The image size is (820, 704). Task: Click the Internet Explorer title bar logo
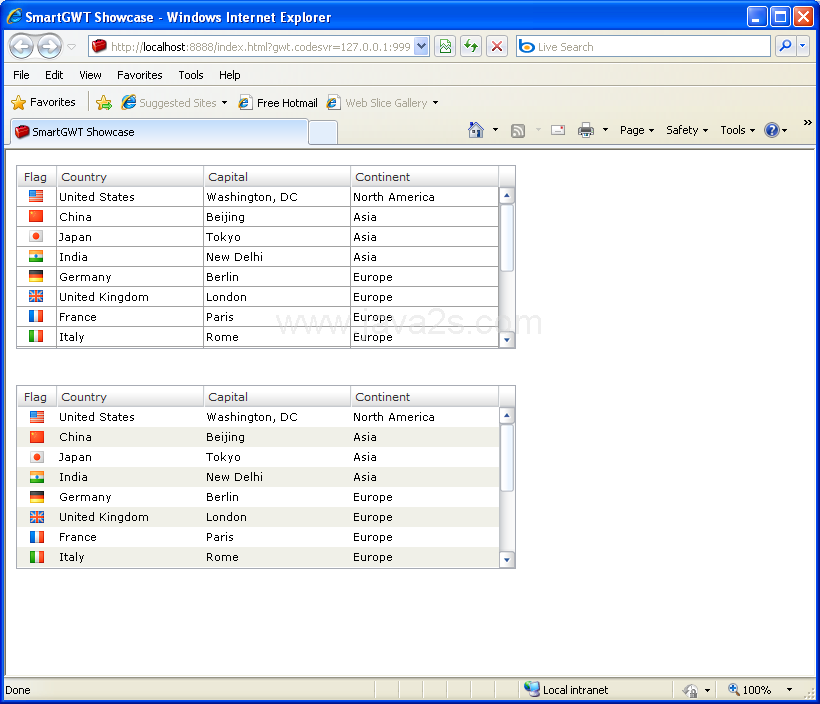[x=14, y=17]
